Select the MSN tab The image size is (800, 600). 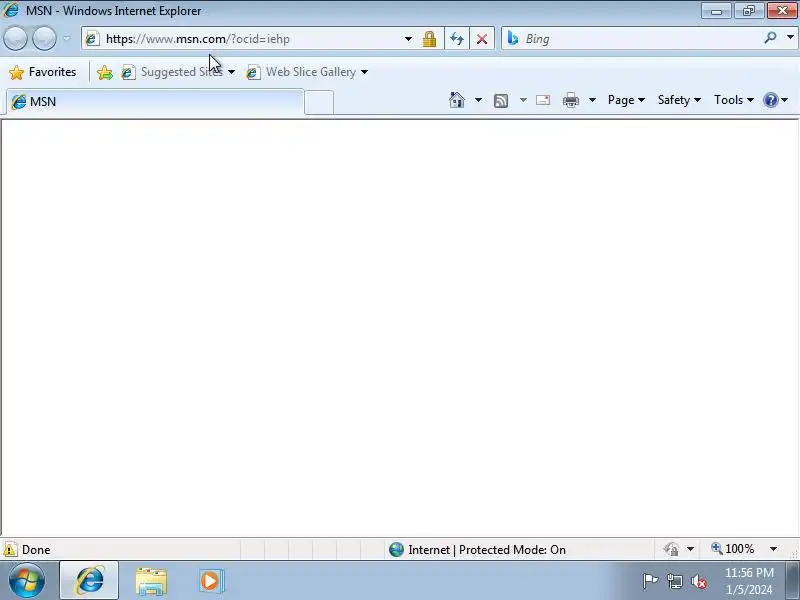(155, 102)
